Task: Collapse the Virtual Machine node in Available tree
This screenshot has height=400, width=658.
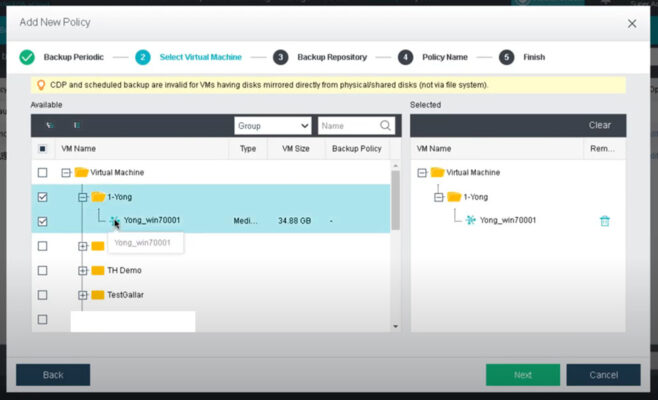Action: [66, 173]
